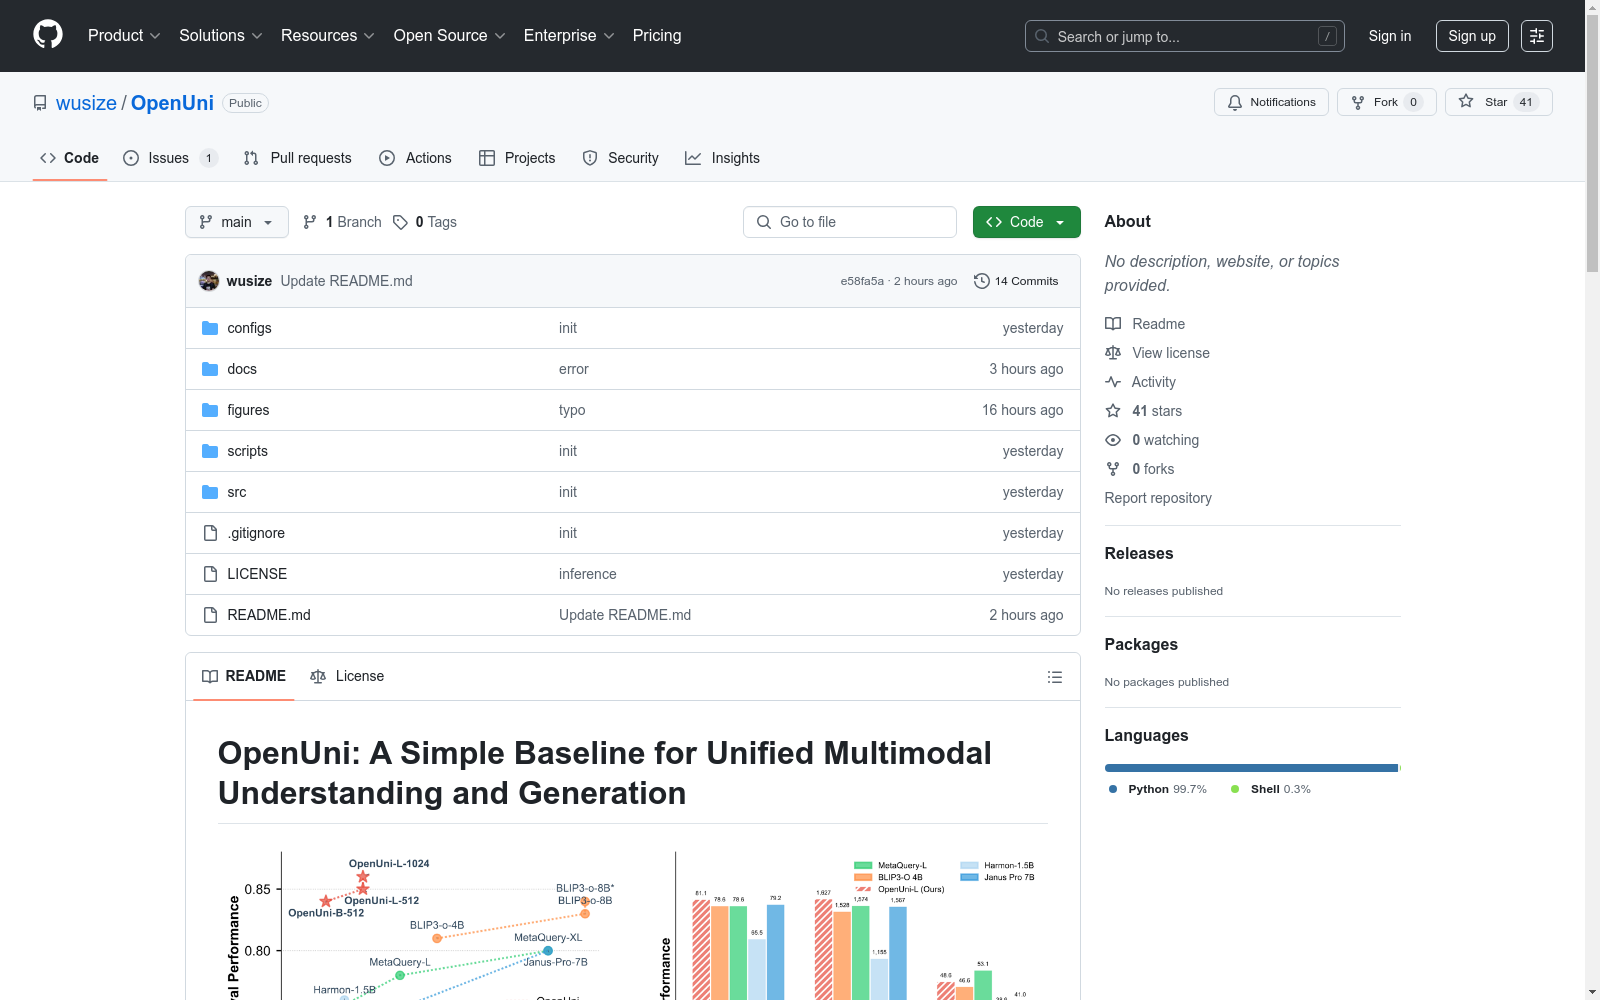Click the star icon beside 41 stars
The image size is (1600, 1000).
point(1113,411)
